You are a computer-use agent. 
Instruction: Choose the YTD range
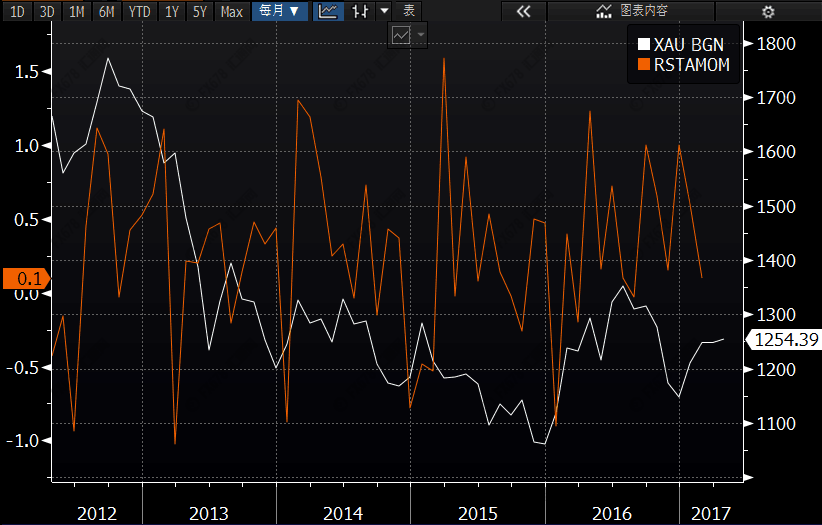[139, 11]
